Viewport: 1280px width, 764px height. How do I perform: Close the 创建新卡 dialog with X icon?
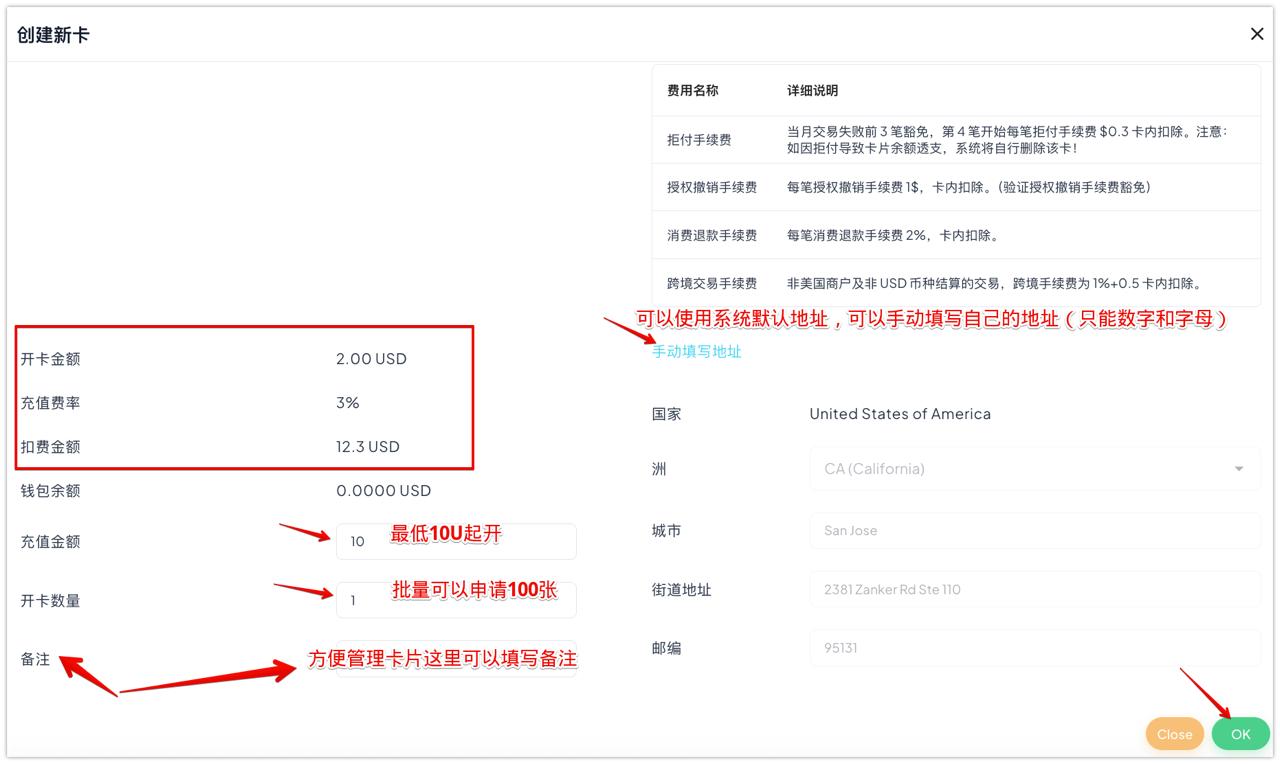pos(1257,34)
